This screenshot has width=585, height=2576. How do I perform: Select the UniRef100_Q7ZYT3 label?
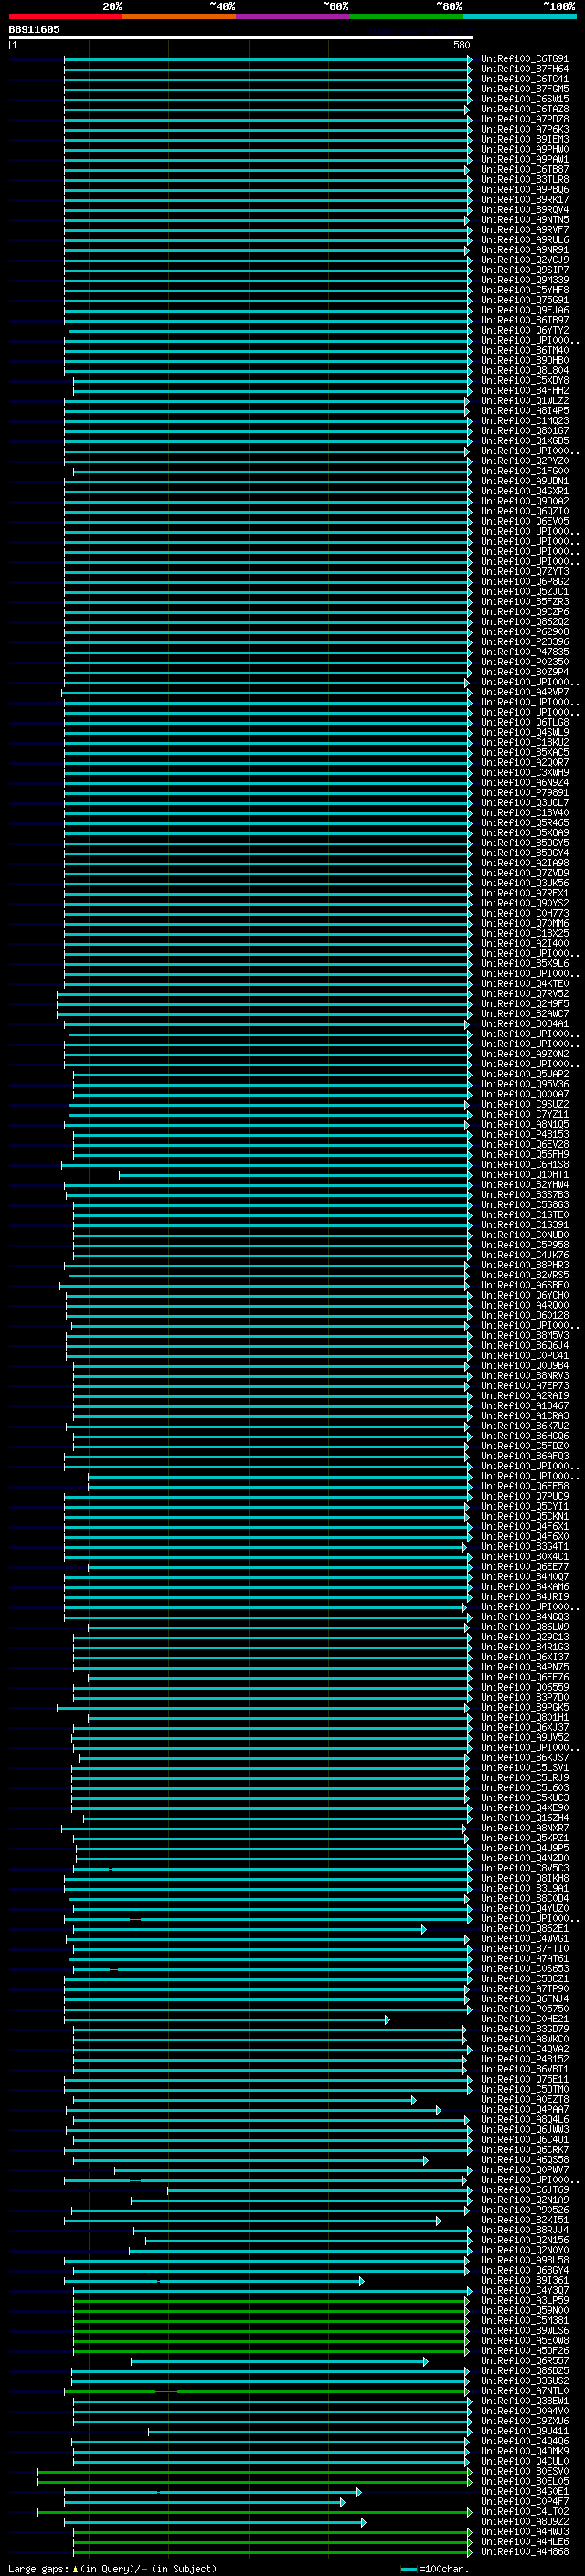click(x=524, y=571)
